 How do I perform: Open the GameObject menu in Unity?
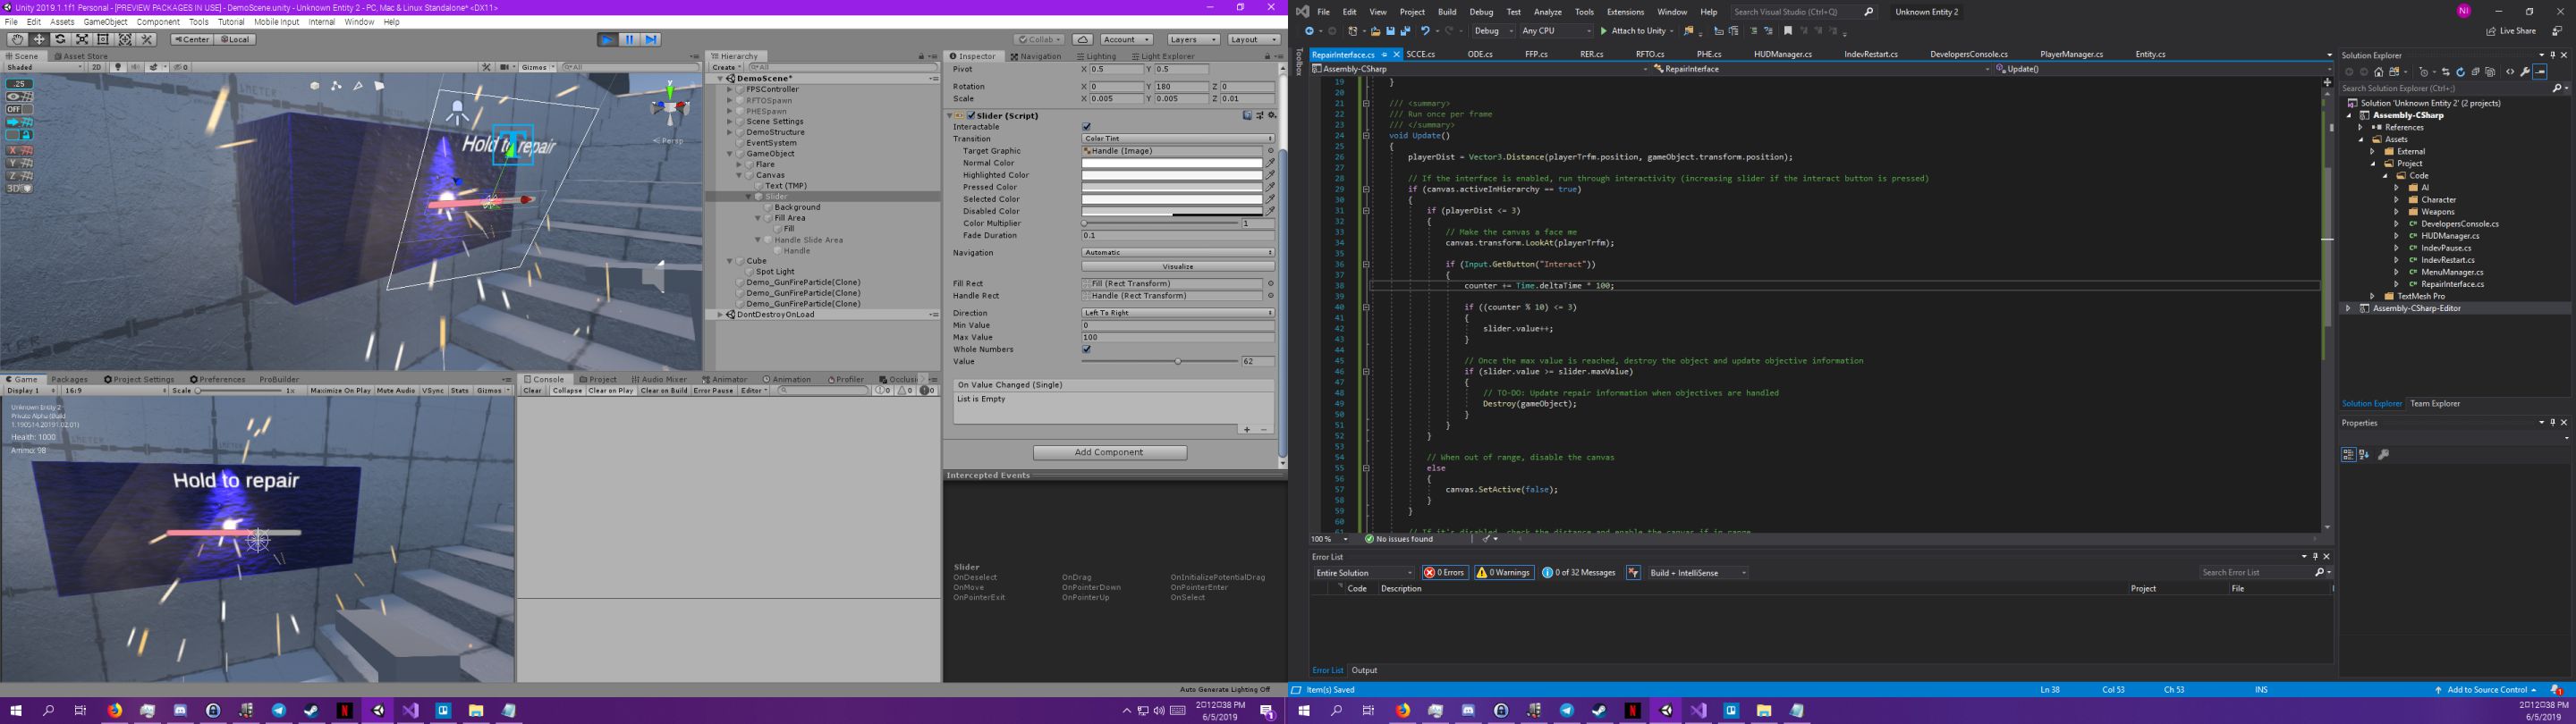[x=105, y=22]
